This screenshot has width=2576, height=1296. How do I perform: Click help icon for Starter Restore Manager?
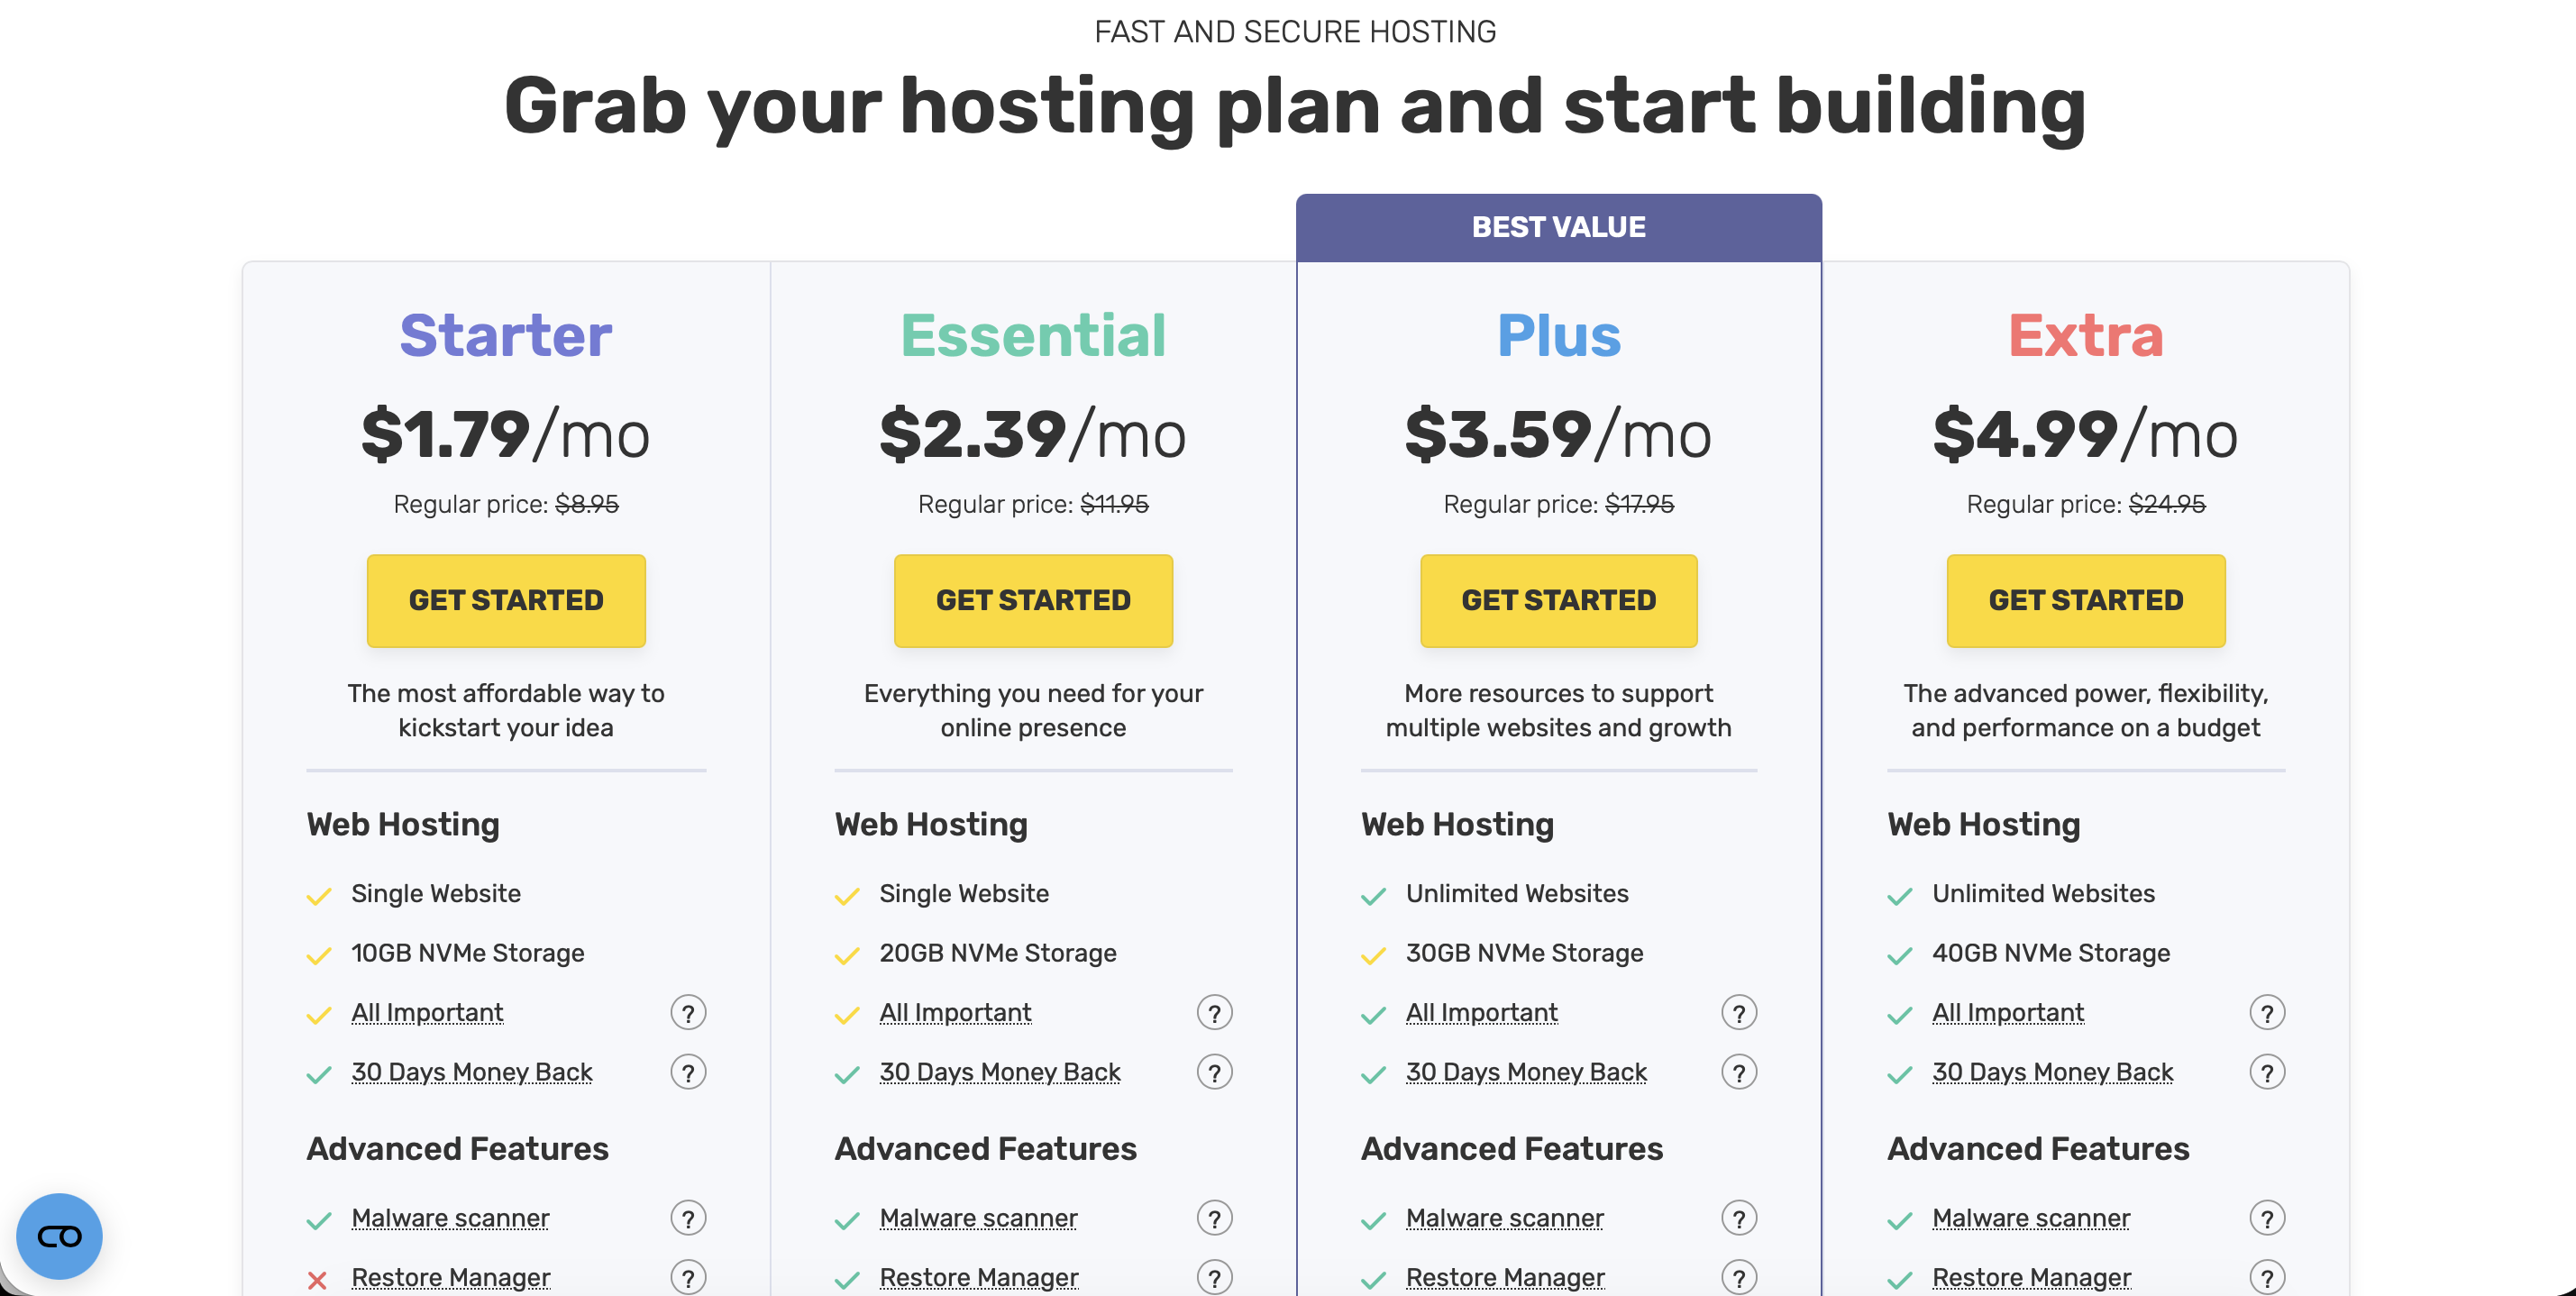coord(688,1277)
